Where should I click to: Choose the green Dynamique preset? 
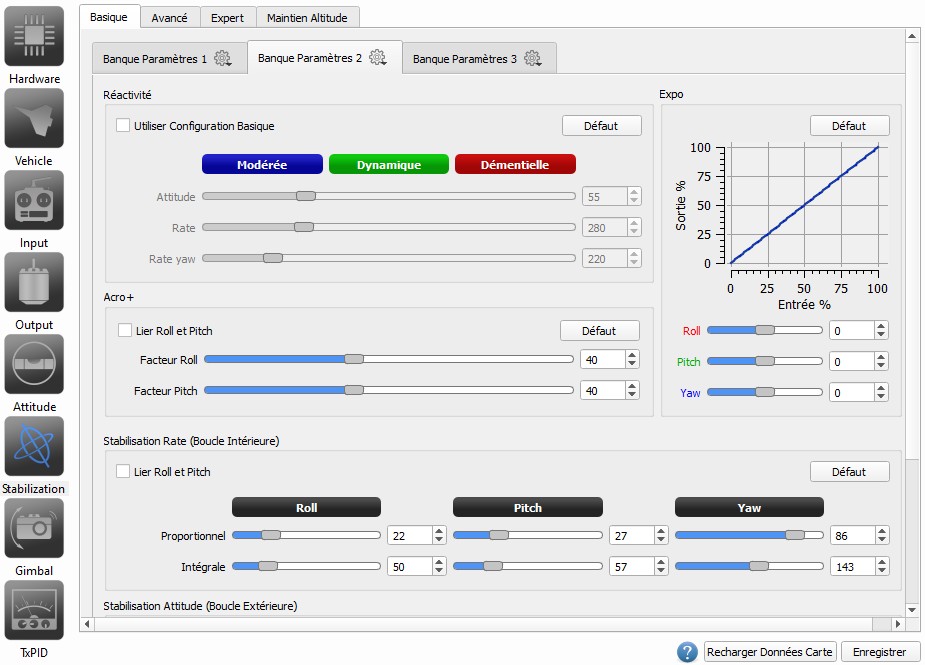389,165
